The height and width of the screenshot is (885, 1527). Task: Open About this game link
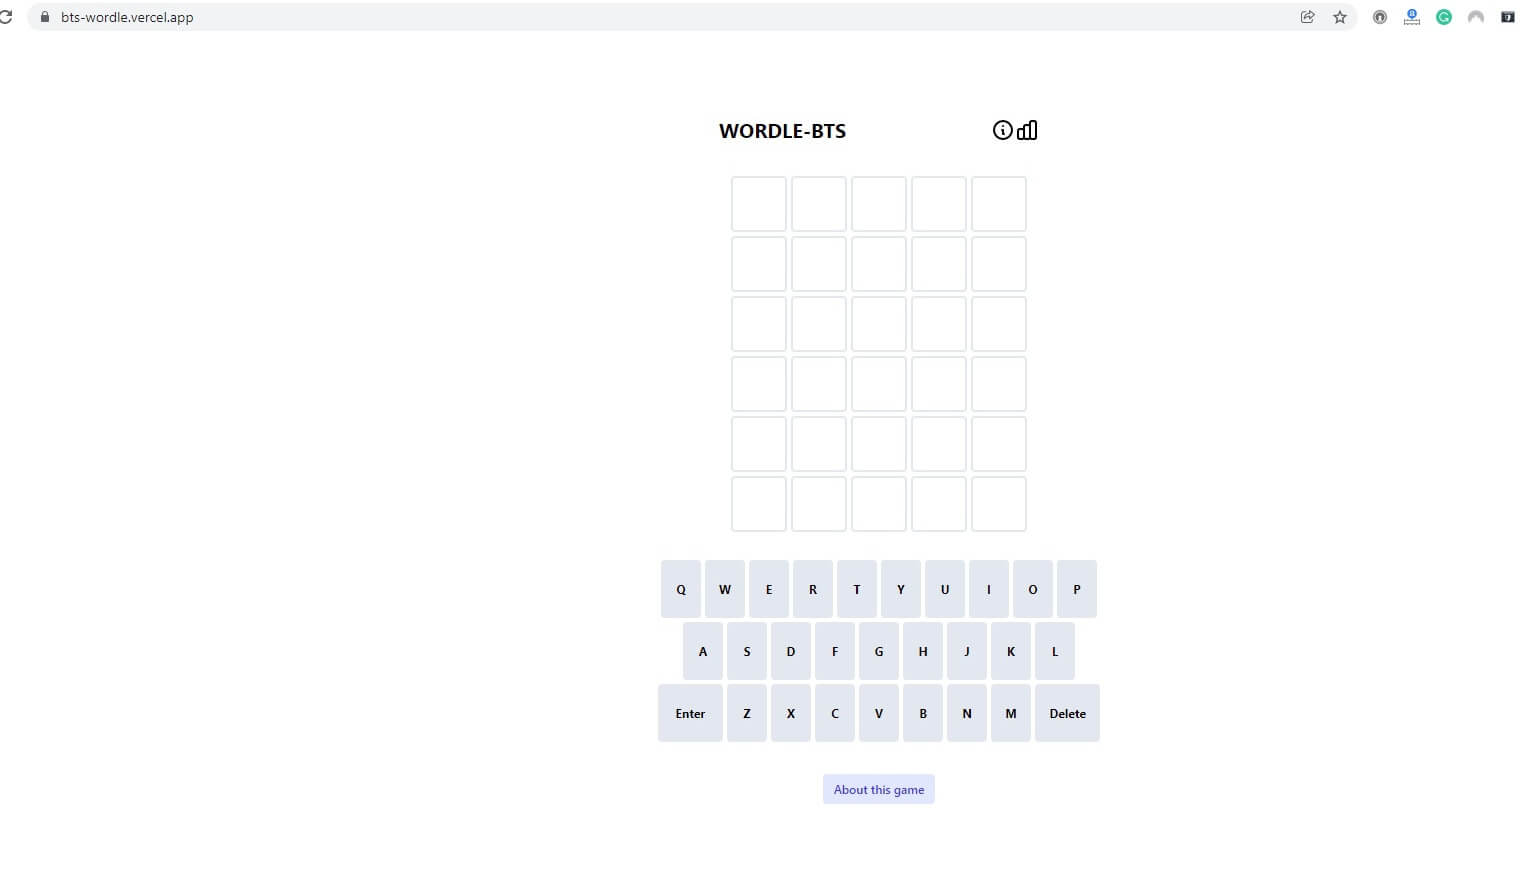tap(878, 789)
